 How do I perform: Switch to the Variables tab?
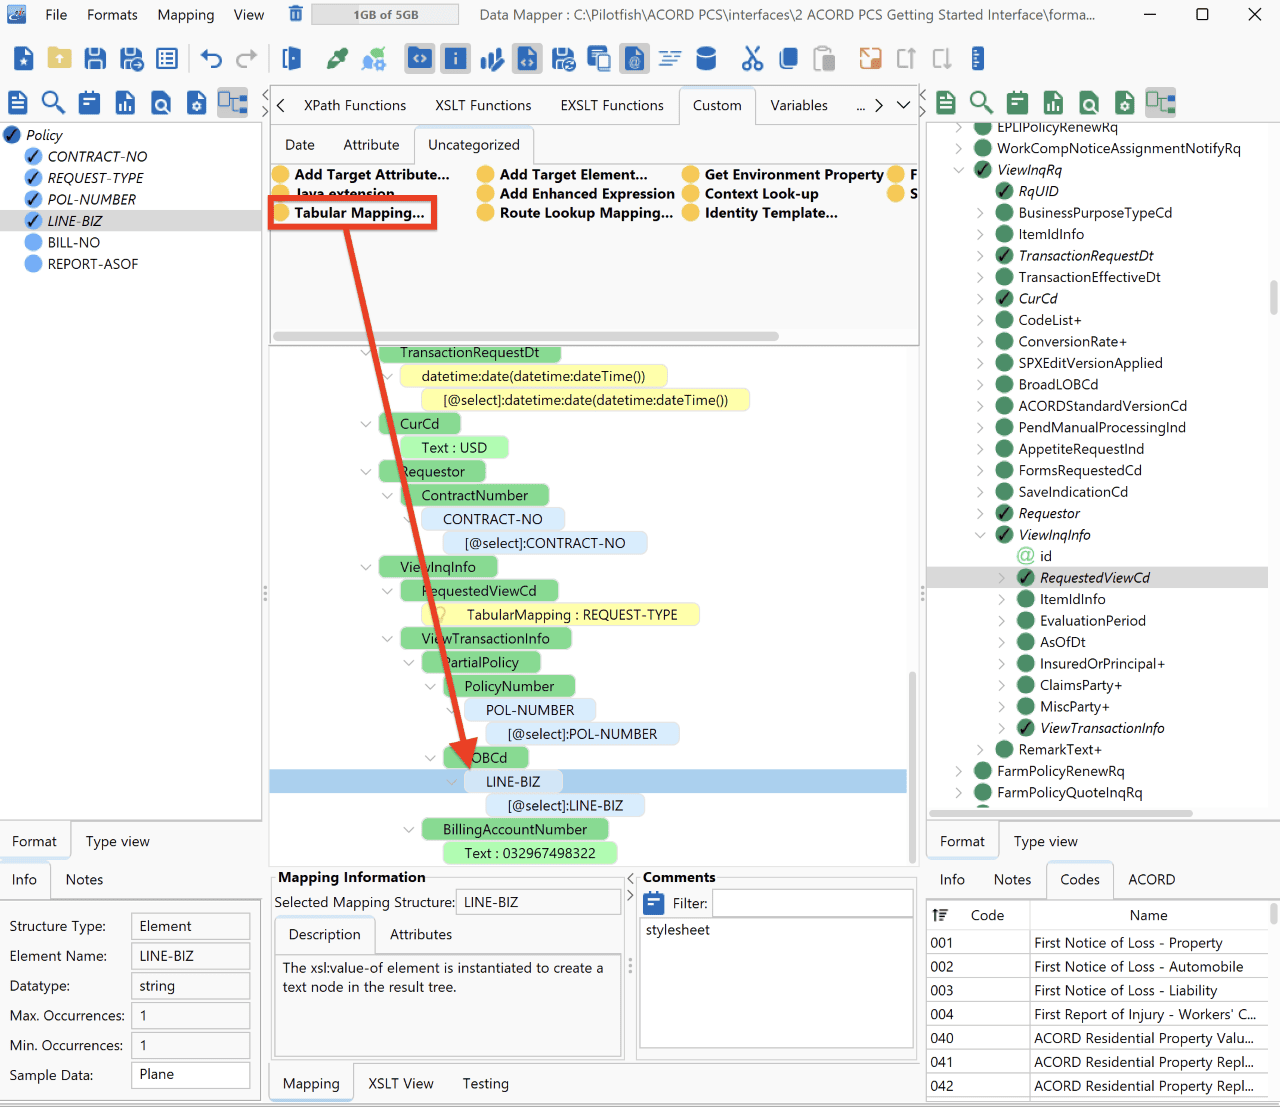click(799, 105)
